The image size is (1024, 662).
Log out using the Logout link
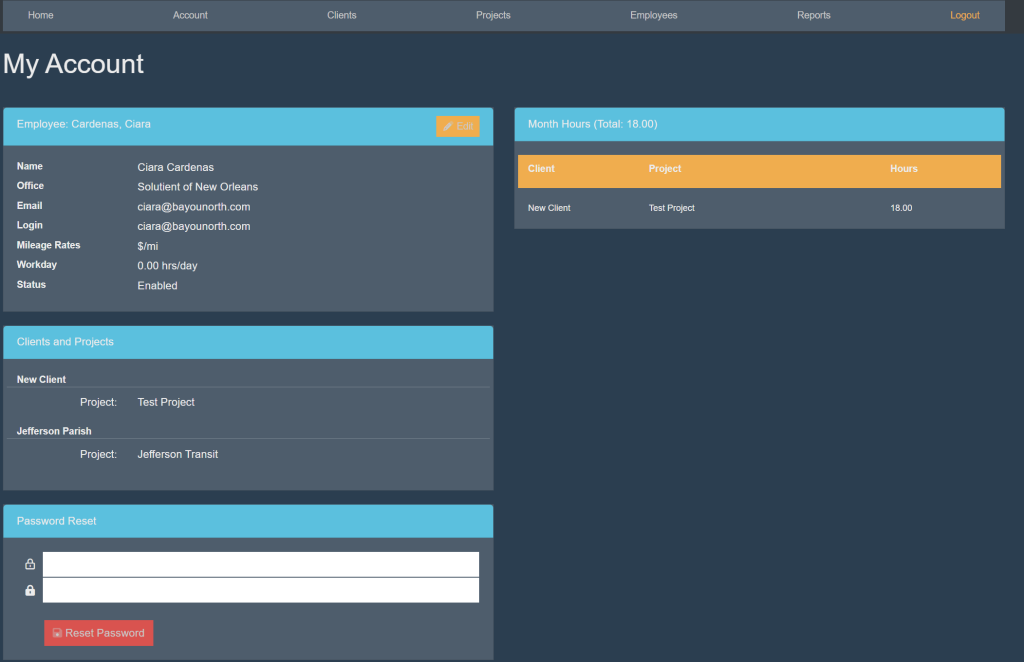point(964,16)
